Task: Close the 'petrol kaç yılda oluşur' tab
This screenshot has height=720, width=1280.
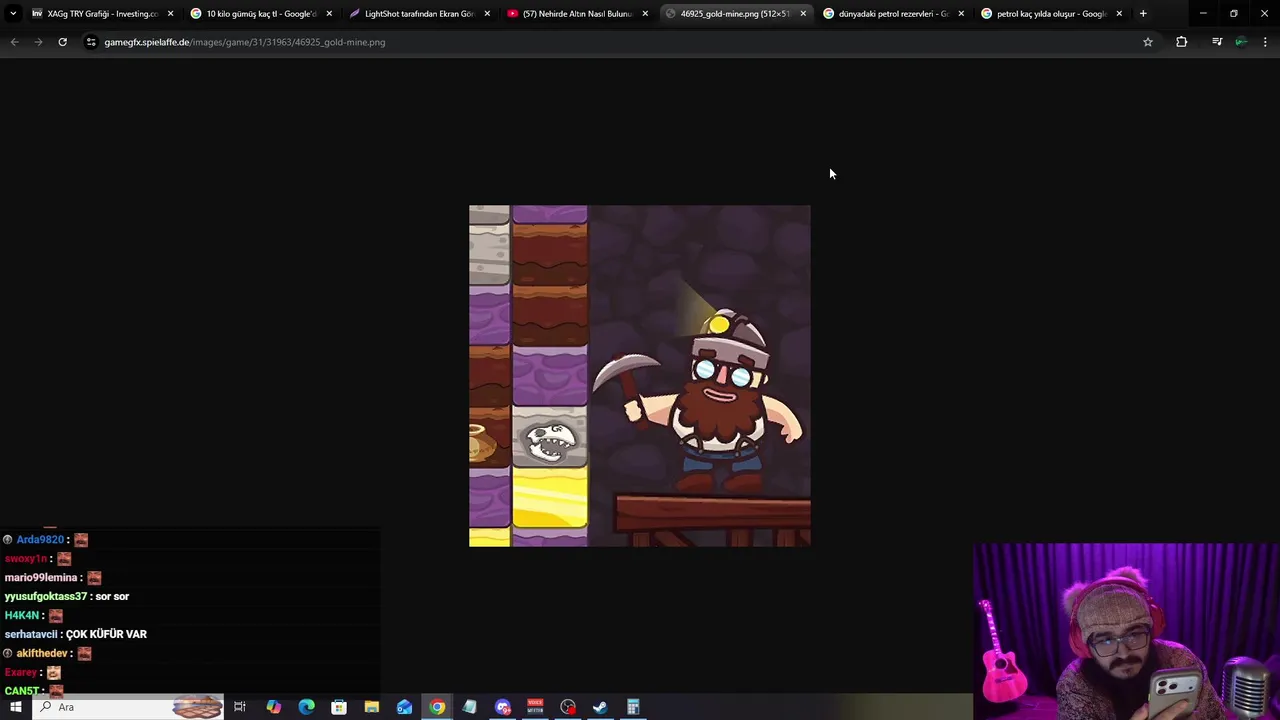Action: (1119, 14)
